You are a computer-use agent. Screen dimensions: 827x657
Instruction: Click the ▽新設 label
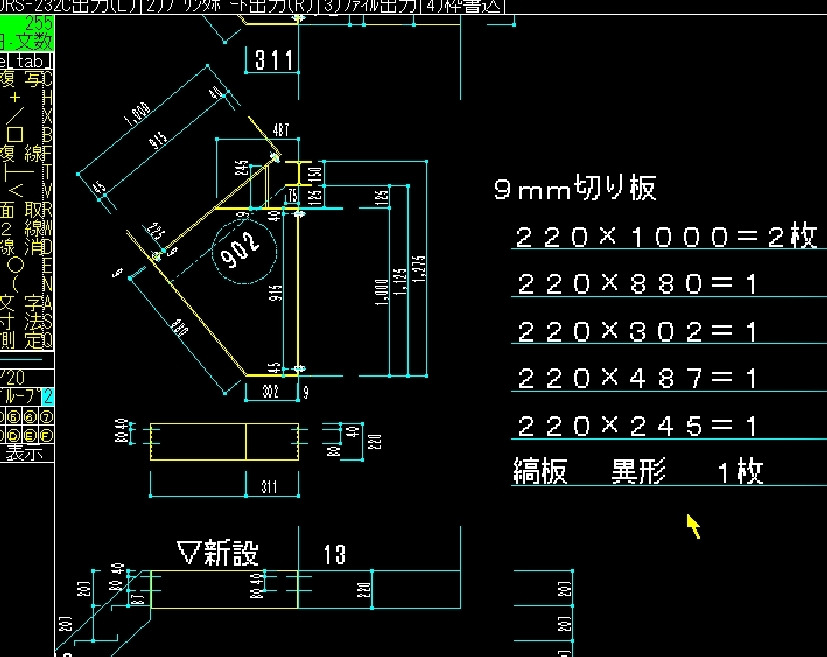coord(218,553)
